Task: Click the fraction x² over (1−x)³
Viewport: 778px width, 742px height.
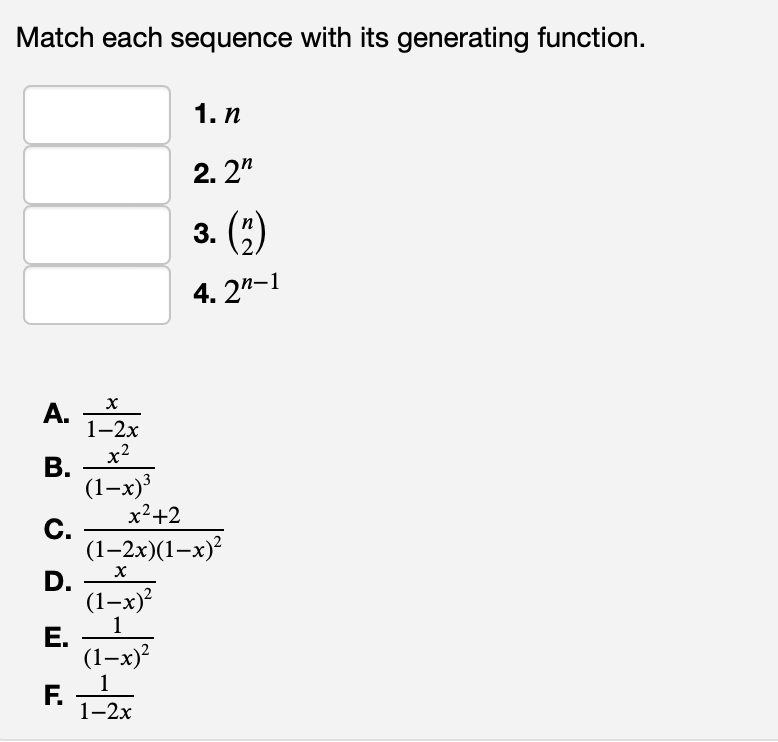Action: click(119, 471)
